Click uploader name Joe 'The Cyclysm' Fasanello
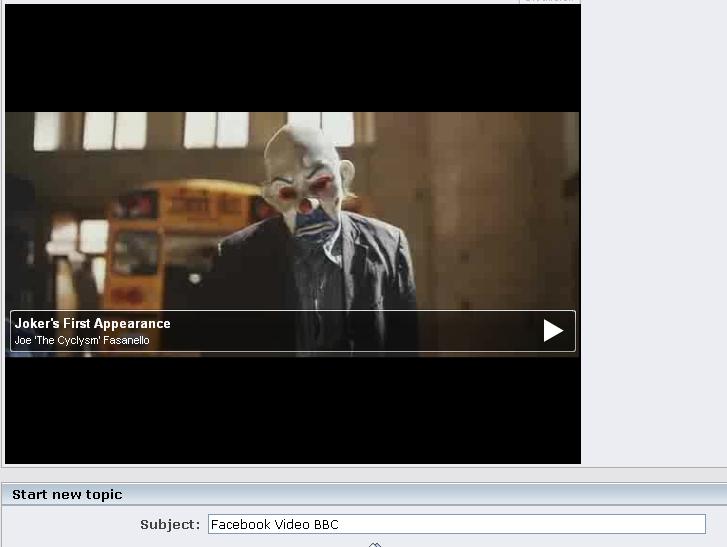This screenshot has height=547, width=727. pyautogui.click(x=82, y=340)
